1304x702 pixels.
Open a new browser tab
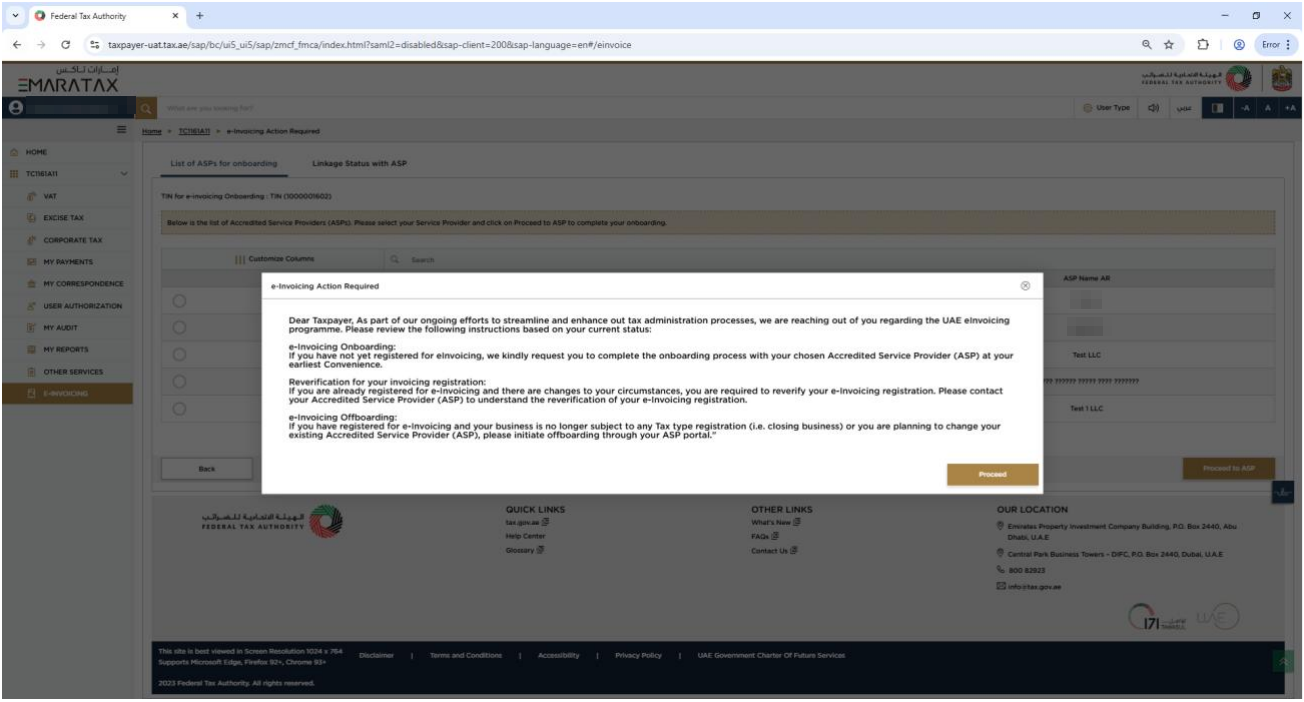pos(199,16)
